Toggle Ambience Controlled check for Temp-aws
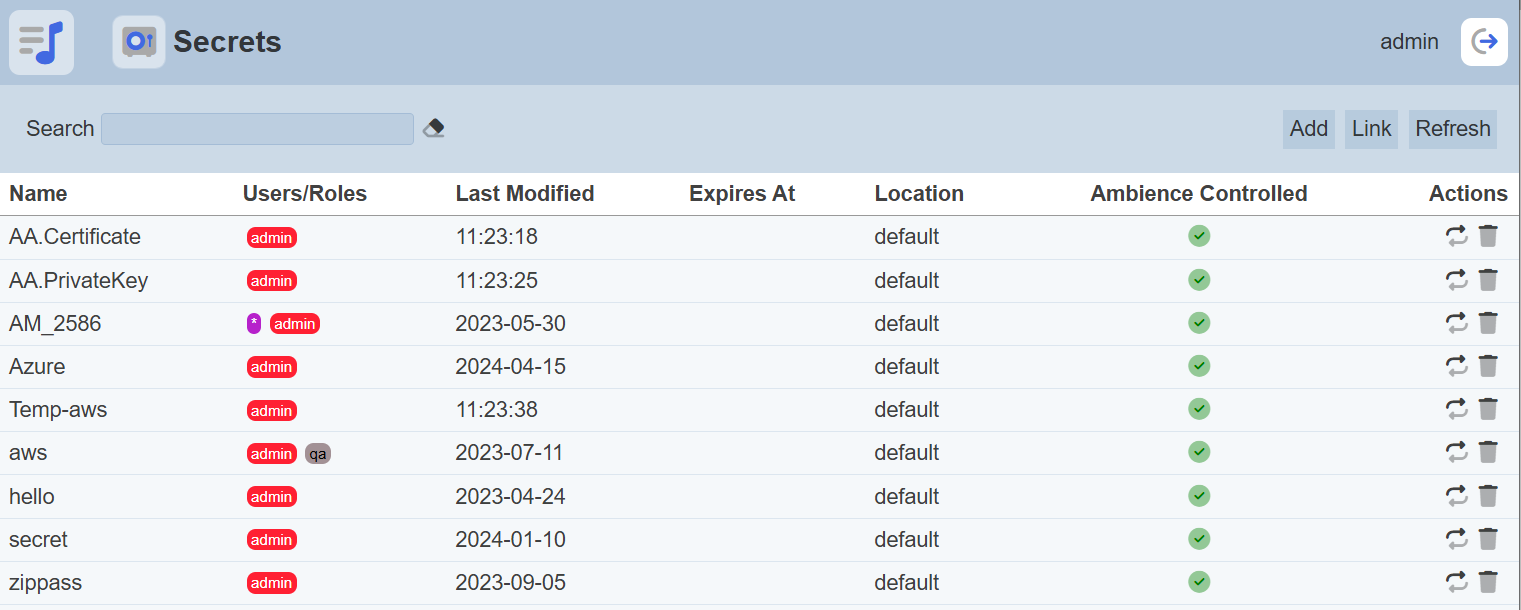The height and width of the screenshot is (610, 1521). click(x=1199, y=409)
